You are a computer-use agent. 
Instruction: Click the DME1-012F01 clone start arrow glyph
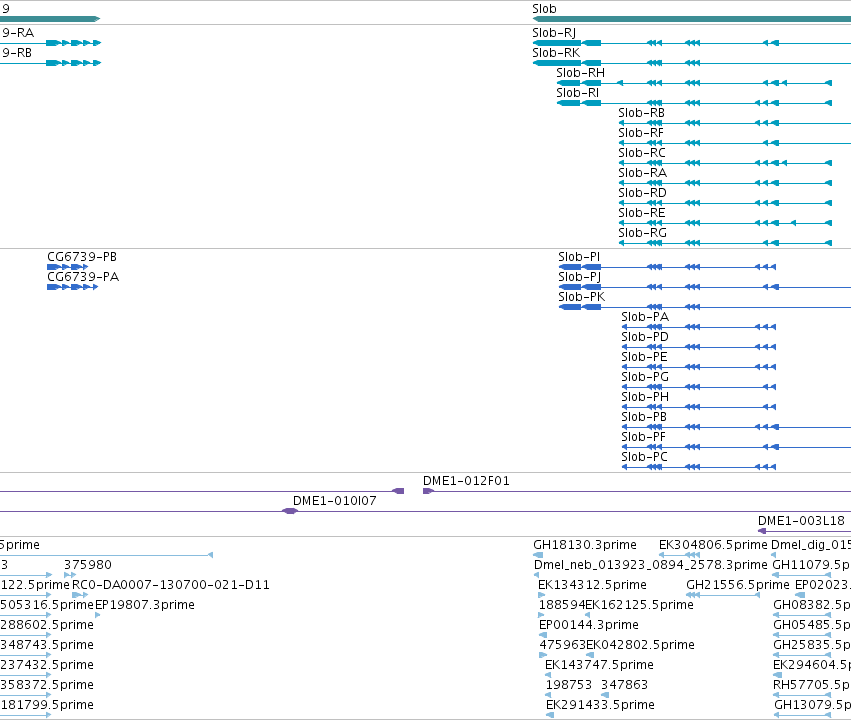[428, 491]
